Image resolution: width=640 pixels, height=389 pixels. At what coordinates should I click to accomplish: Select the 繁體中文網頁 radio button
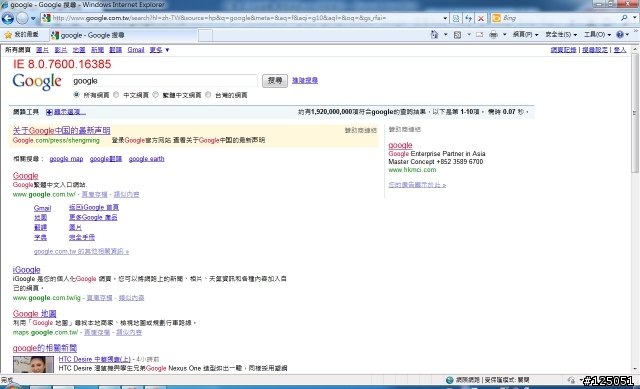coord(156,95)
